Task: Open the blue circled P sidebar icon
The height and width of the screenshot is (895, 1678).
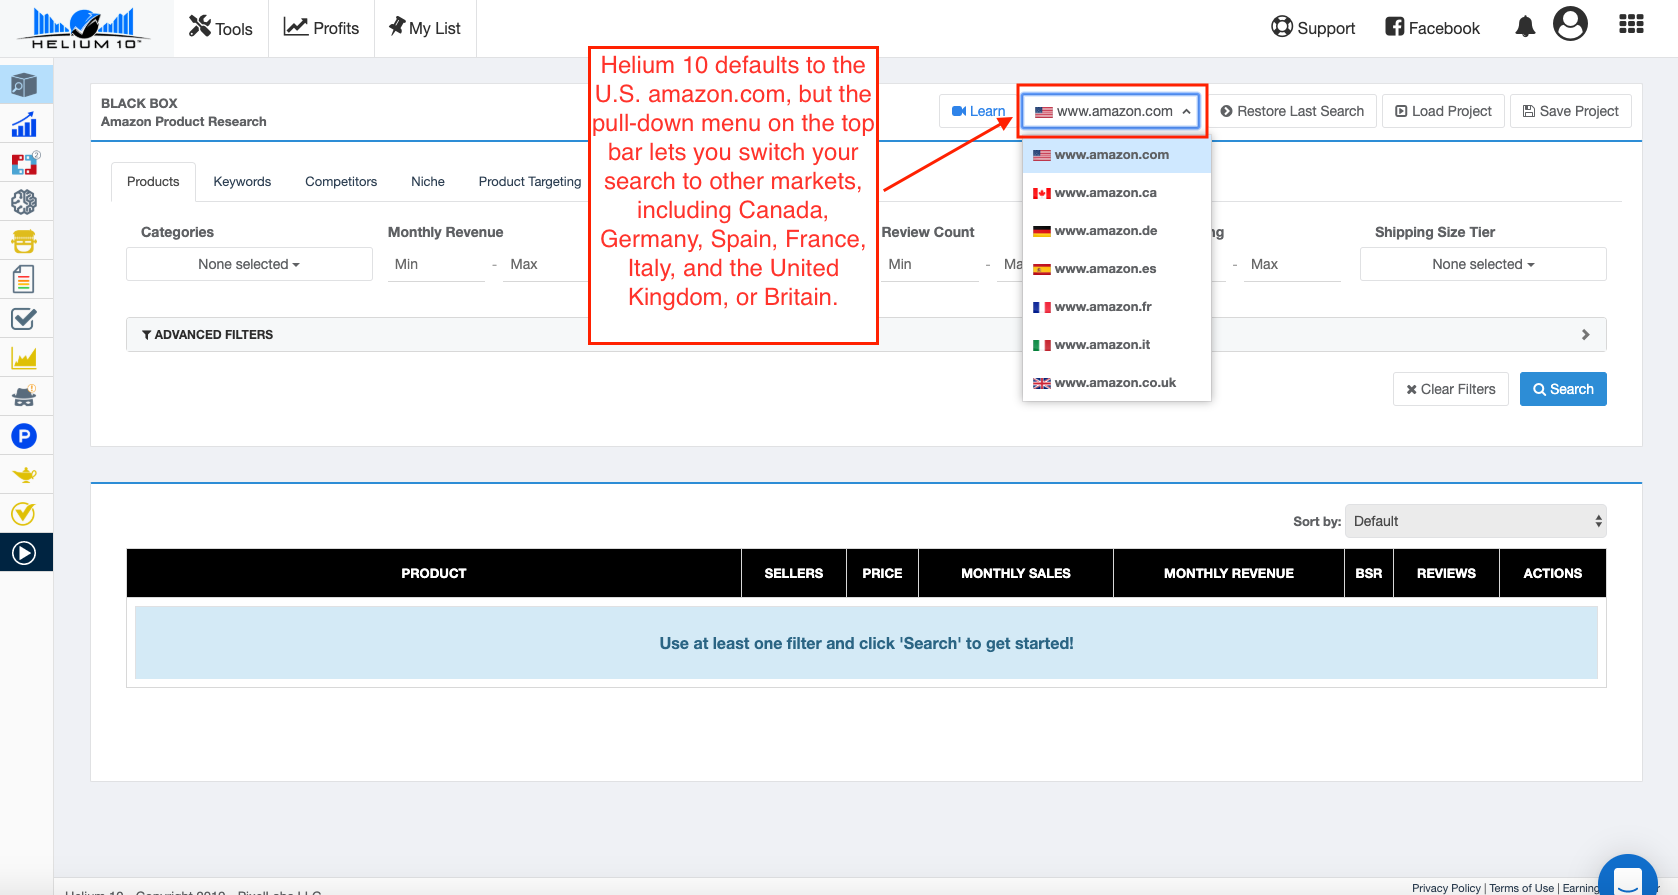Action: pos(24,436)
